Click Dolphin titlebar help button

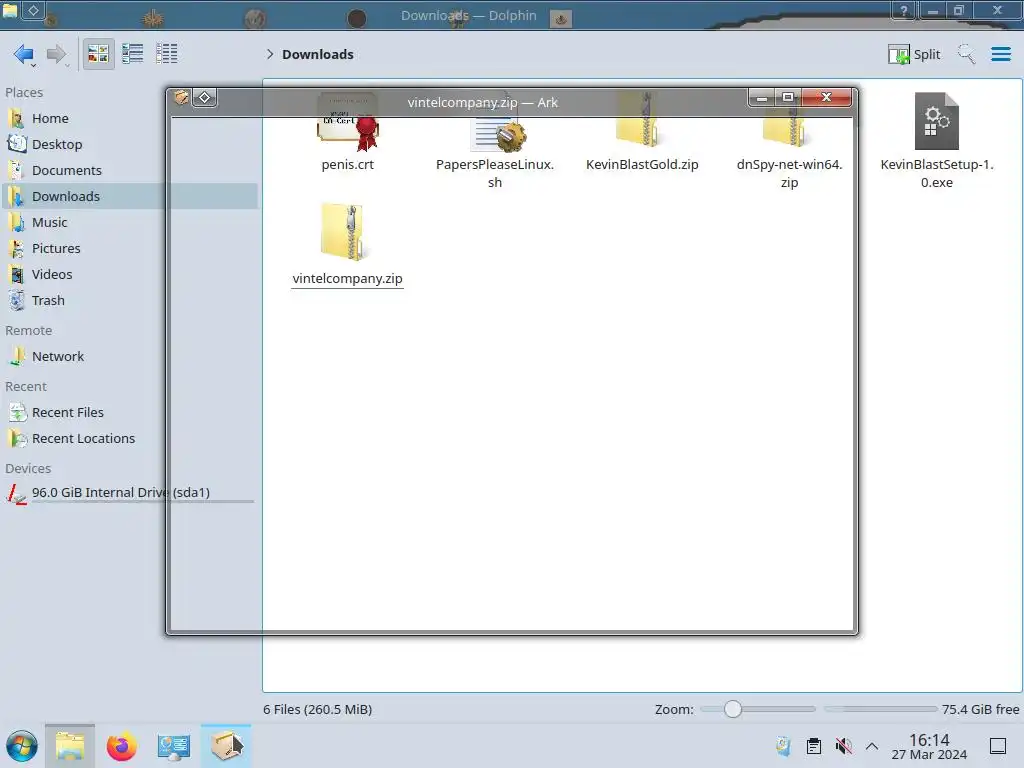[x=904, y=10]
